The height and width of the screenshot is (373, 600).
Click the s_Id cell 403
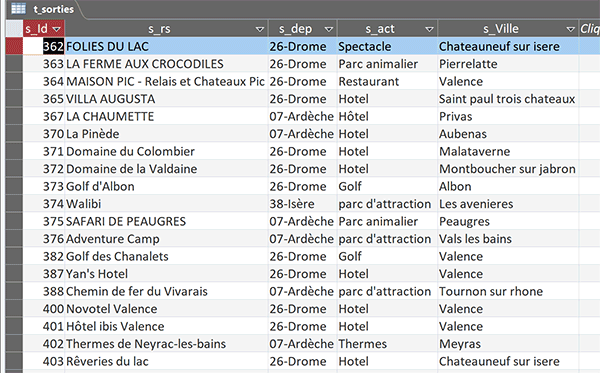coord(44,362)
